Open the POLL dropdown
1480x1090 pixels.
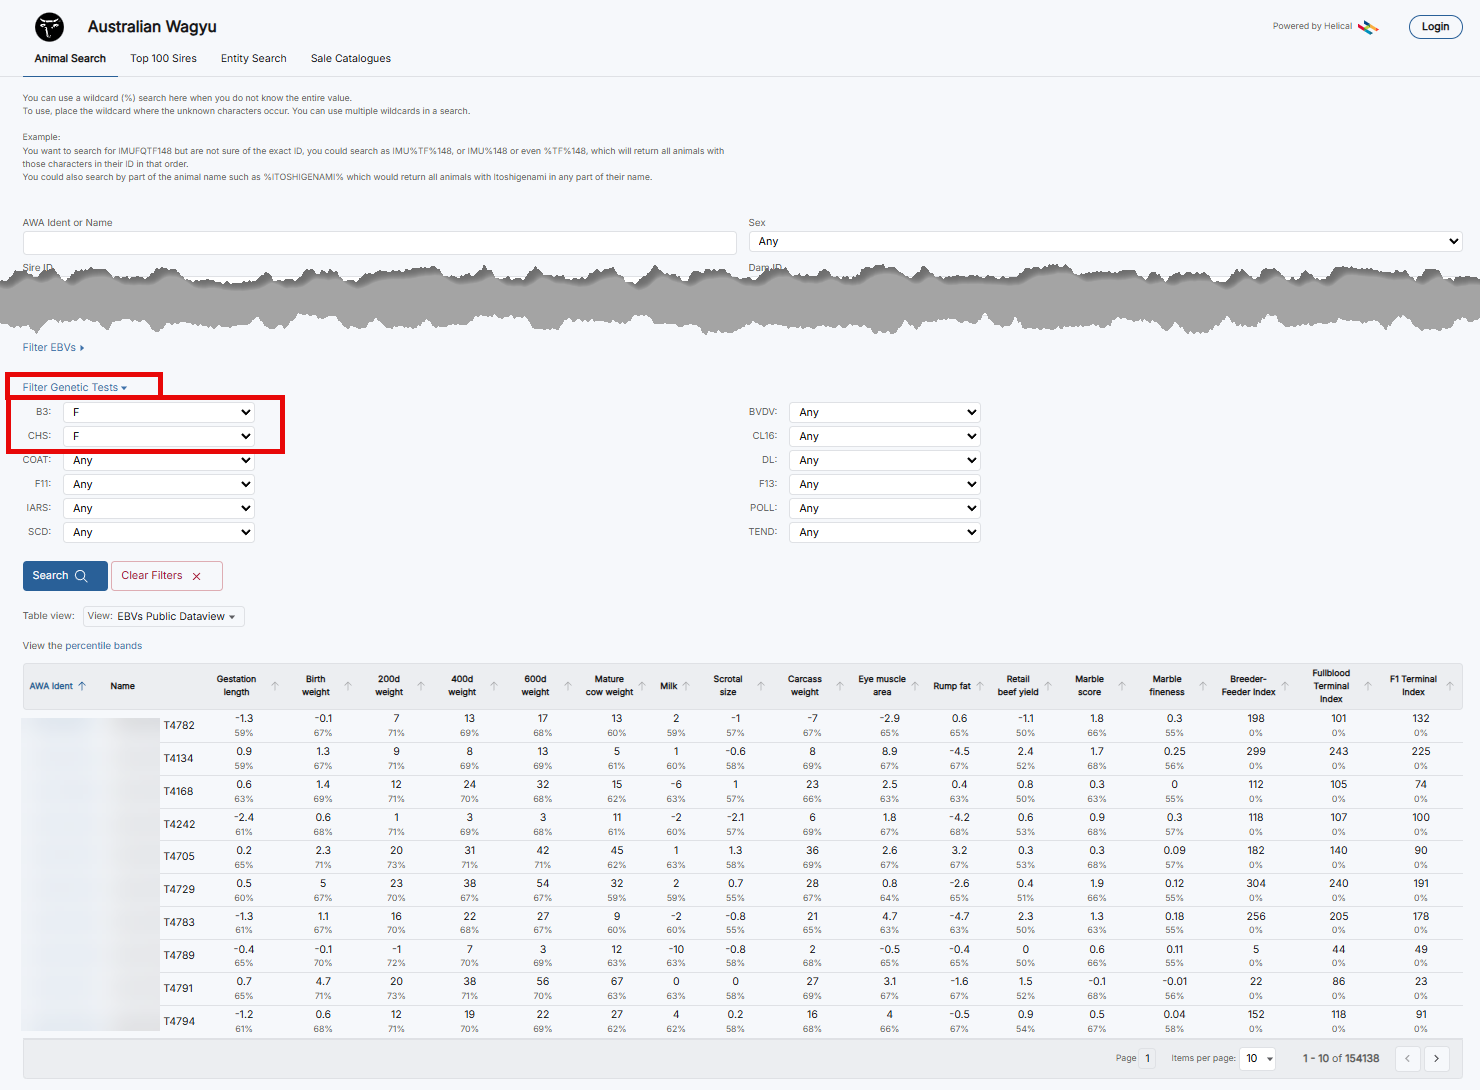(x=885, y=508)
